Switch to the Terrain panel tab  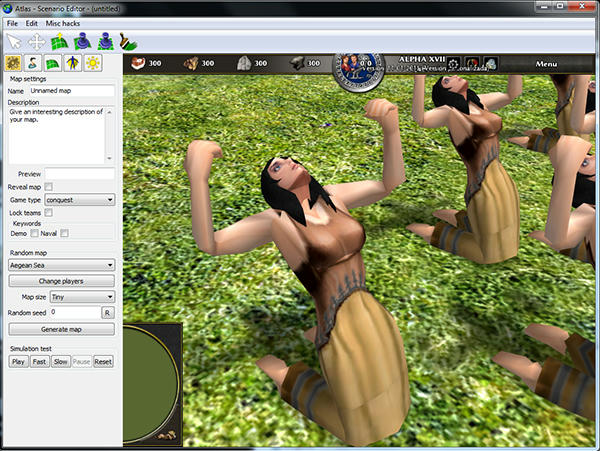(x=53, y=63)
